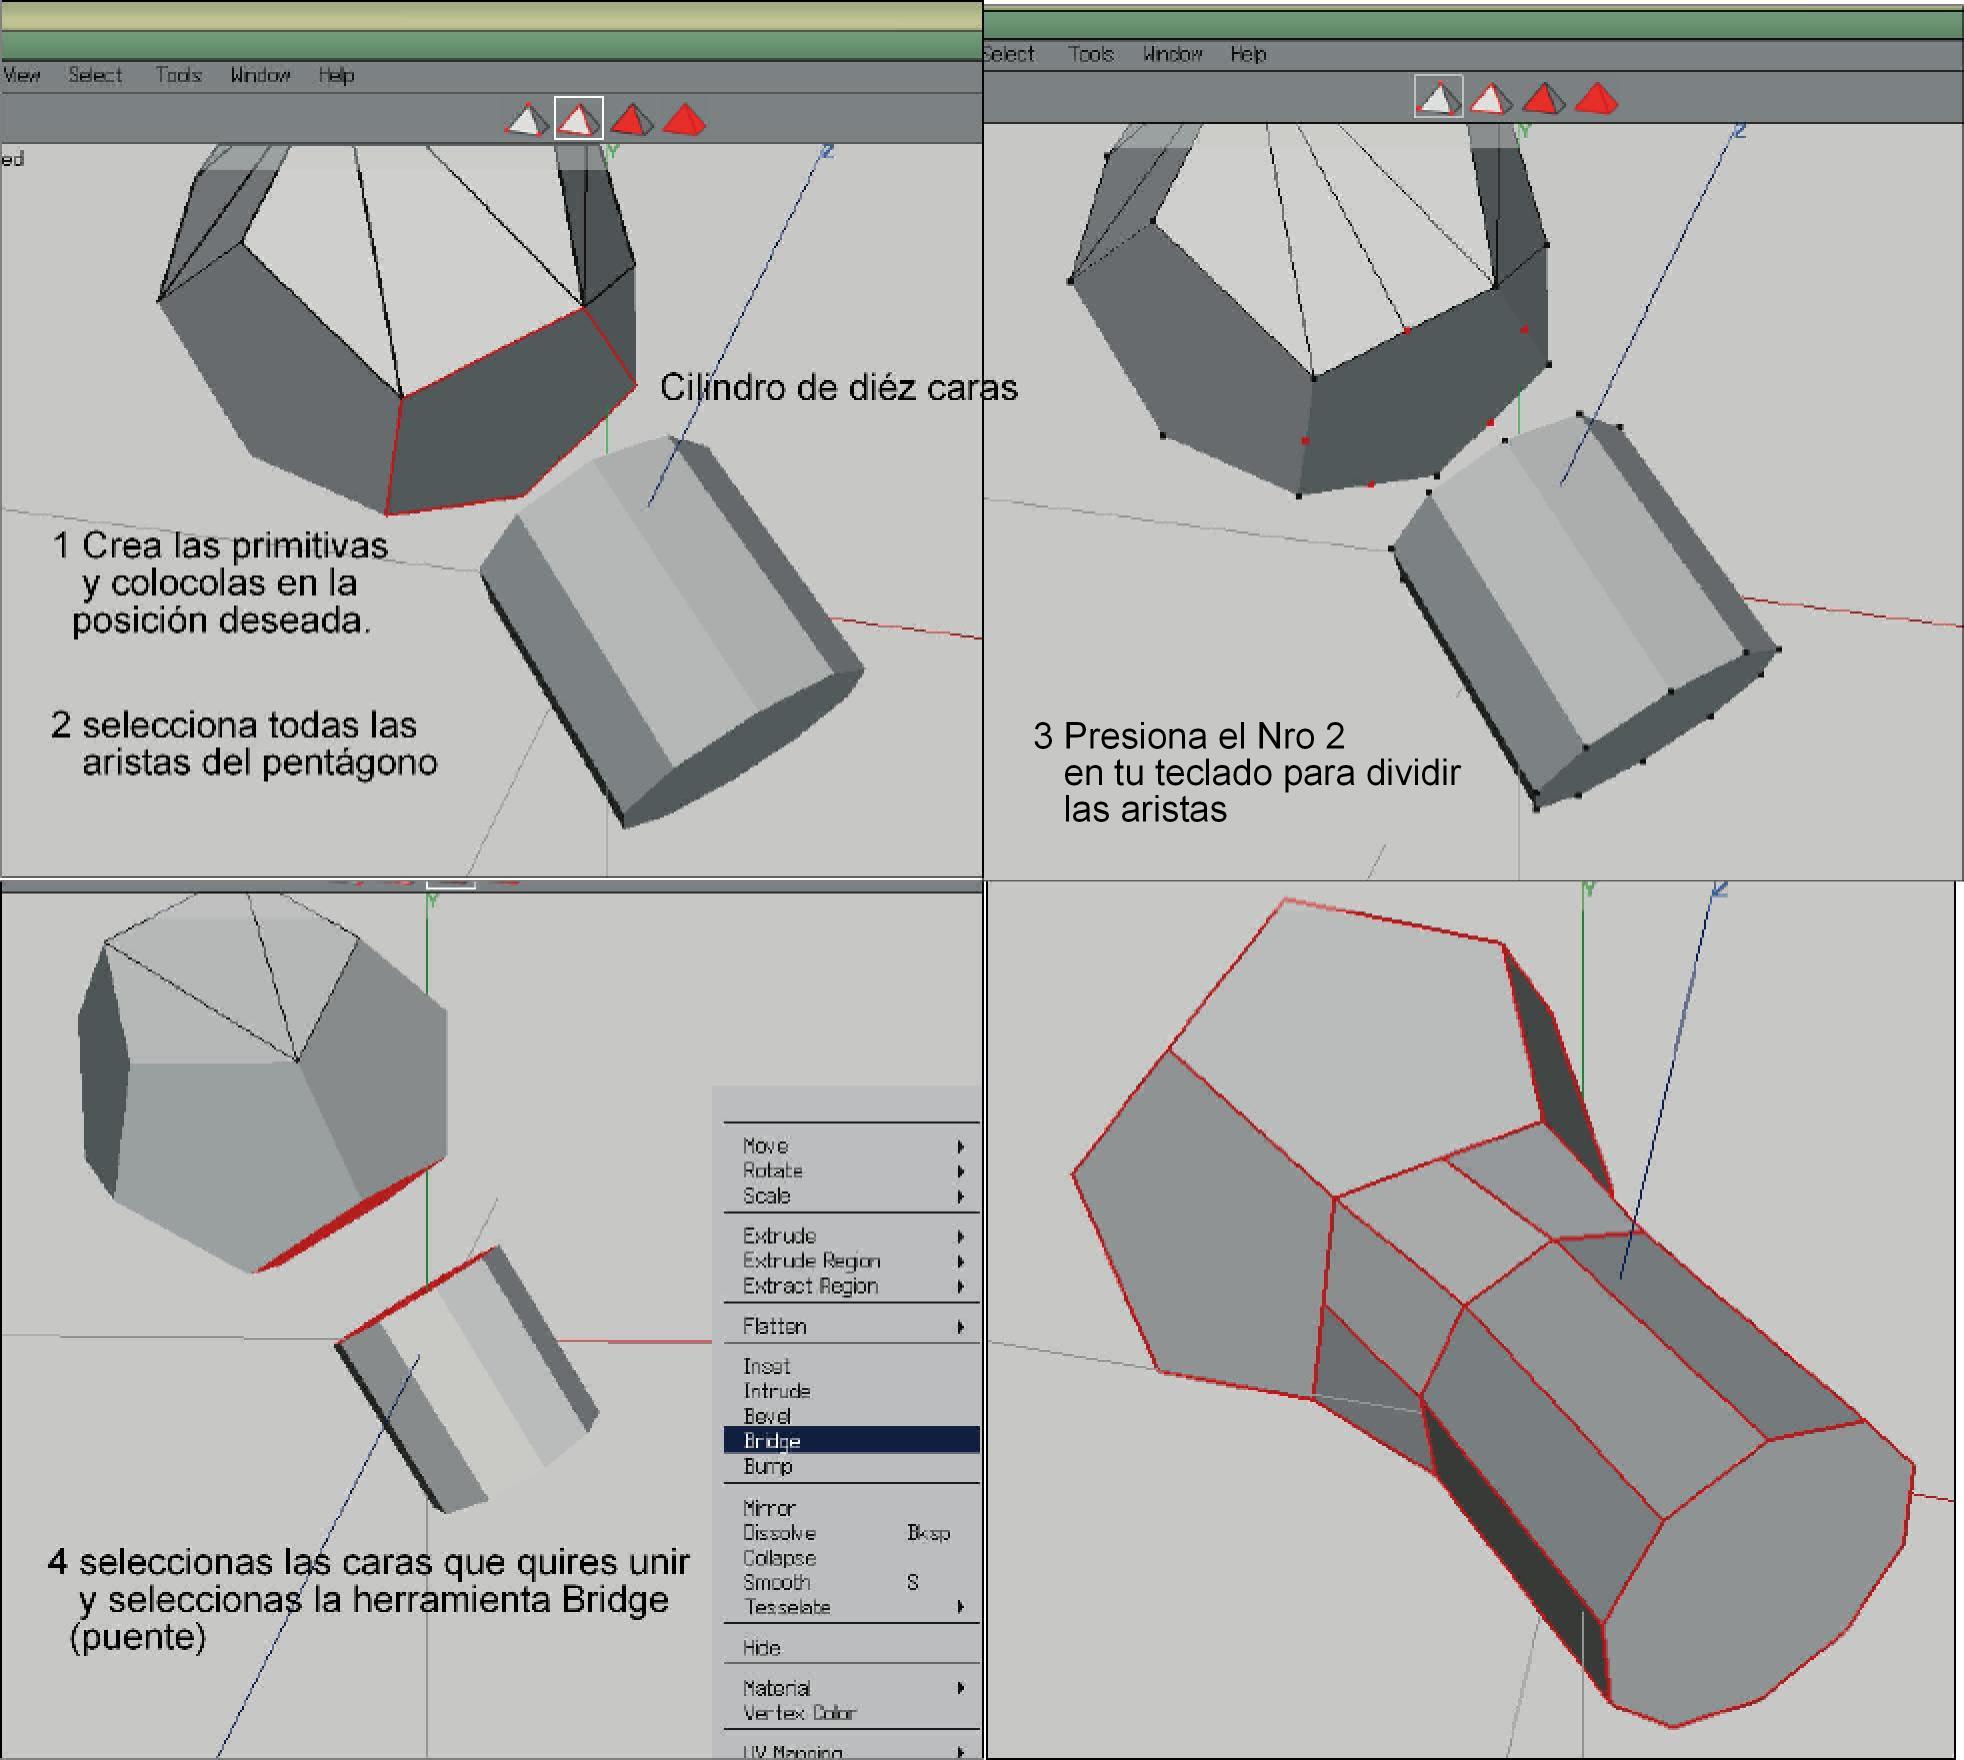Image resolution: width=1964 pixels, height=1760 pixels.
Task: Choose Bridge in the context menu
Action: click(x=772, y=1441)
